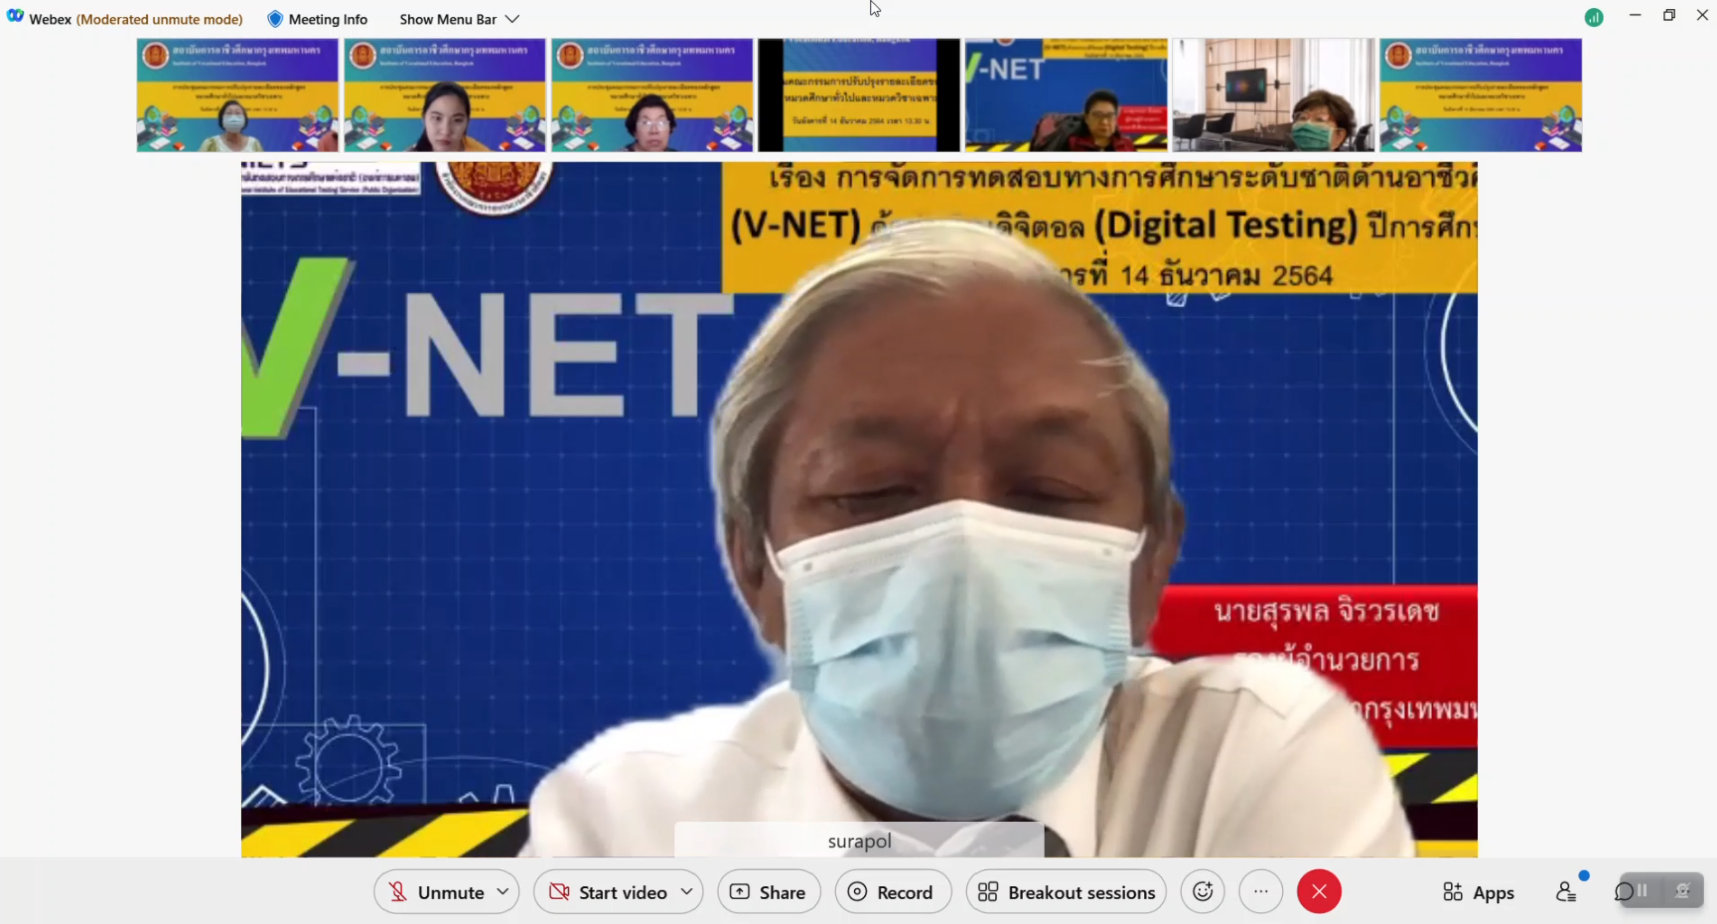Open the Apps panel

point(1478,892)
